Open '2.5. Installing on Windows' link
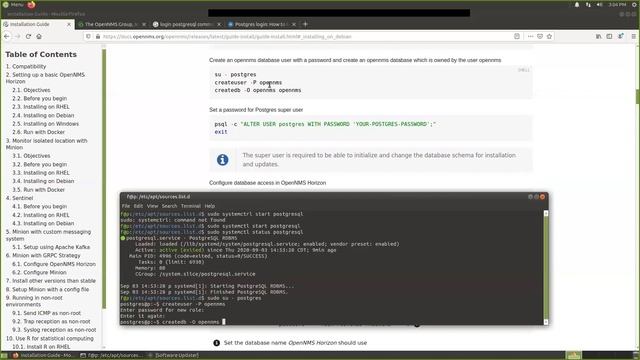Viewport: 640px width, 360px height. pyautogui.click(x=45, y=124)
